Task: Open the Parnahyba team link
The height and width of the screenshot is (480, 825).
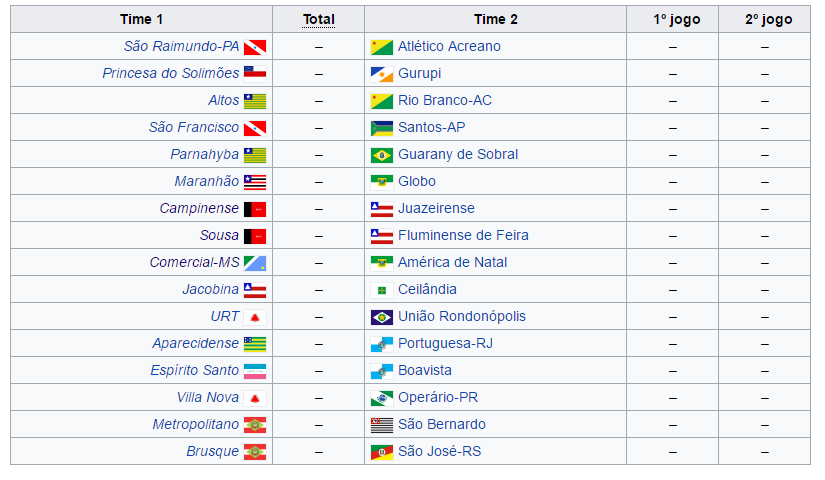Action: pyautogui.click(x=204, y=155)
